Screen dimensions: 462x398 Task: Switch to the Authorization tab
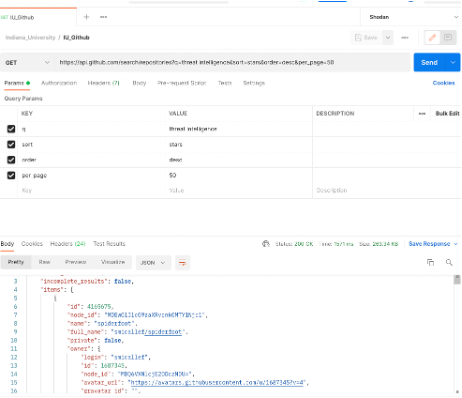(59, 83)
